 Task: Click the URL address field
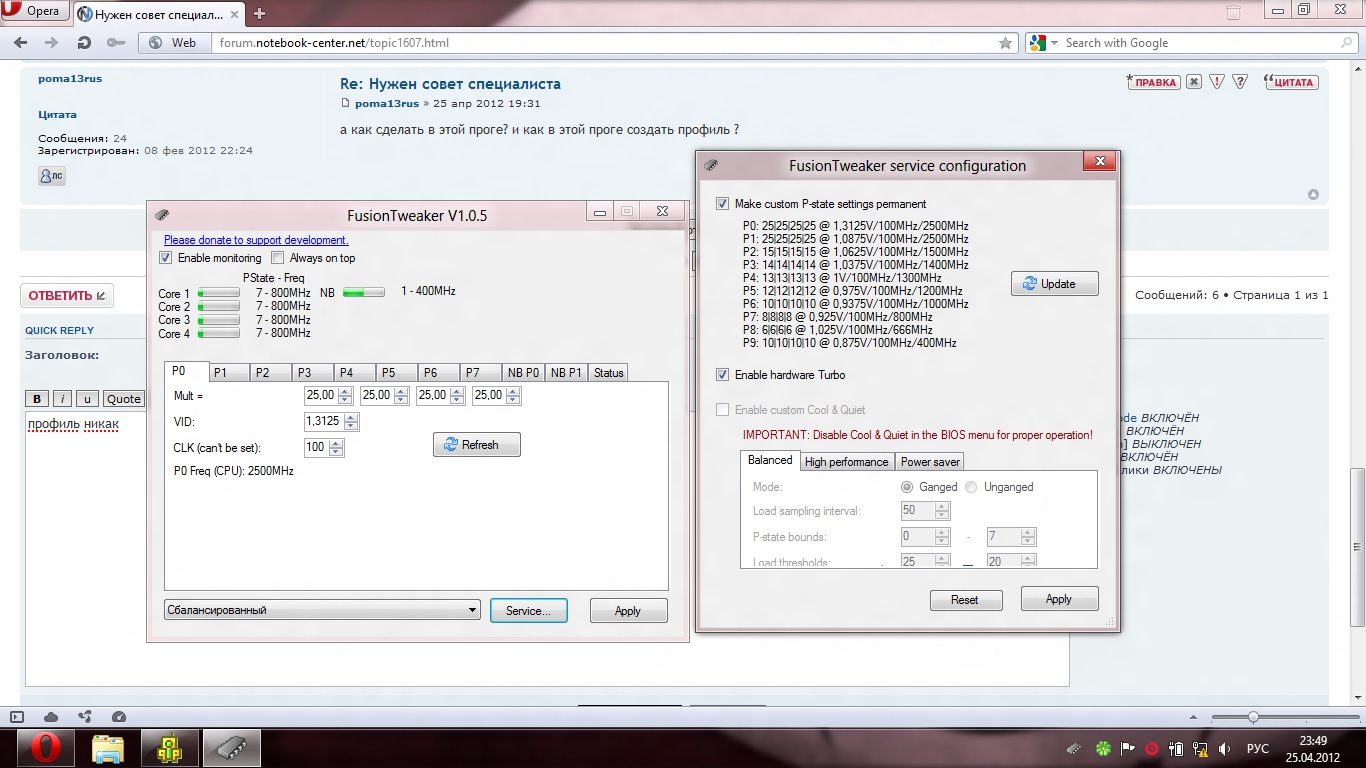(606, 43)
